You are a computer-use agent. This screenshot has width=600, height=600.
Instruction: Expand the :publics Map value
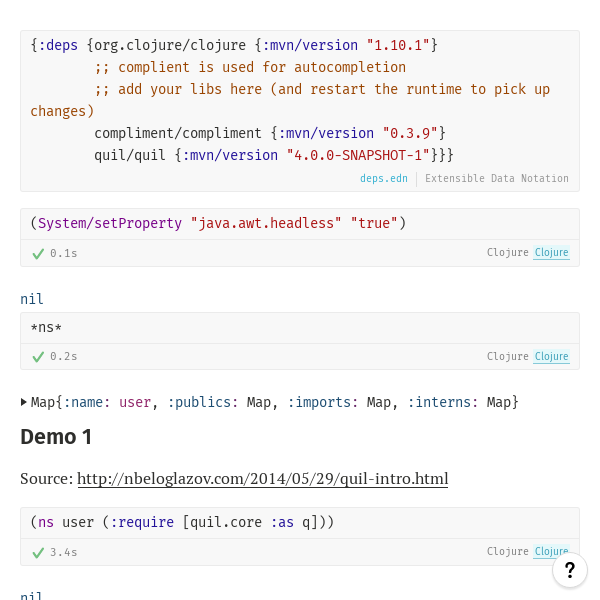259,402
